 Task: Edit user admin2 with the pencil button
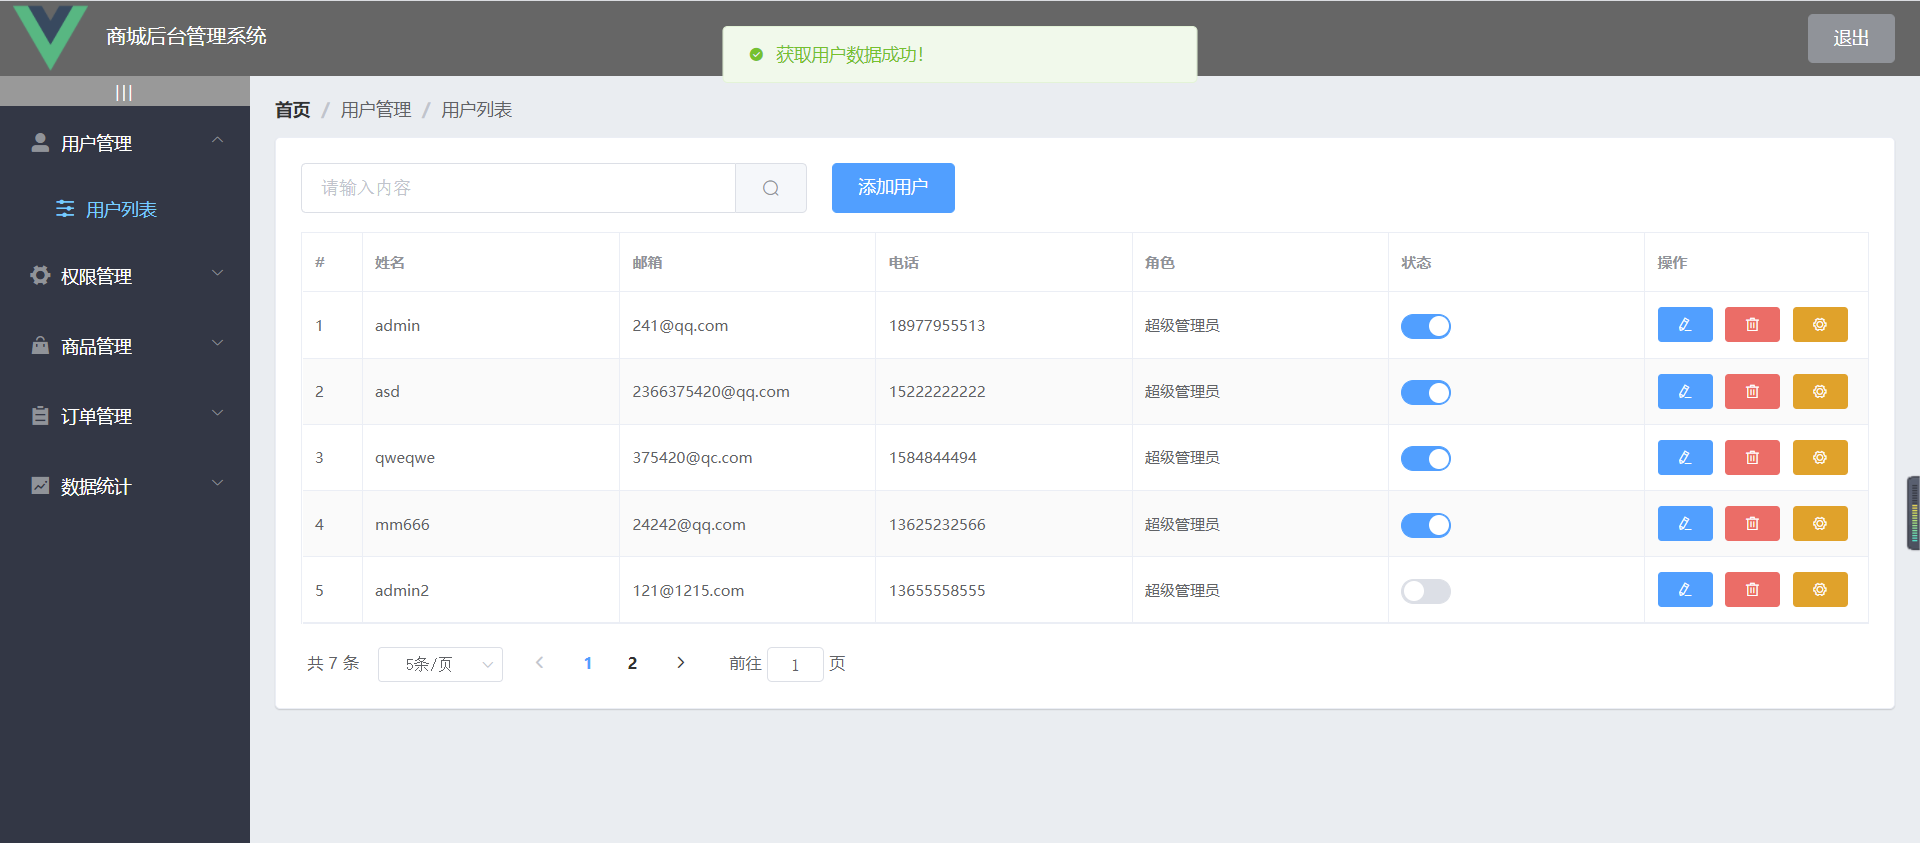click(1685, 590)
